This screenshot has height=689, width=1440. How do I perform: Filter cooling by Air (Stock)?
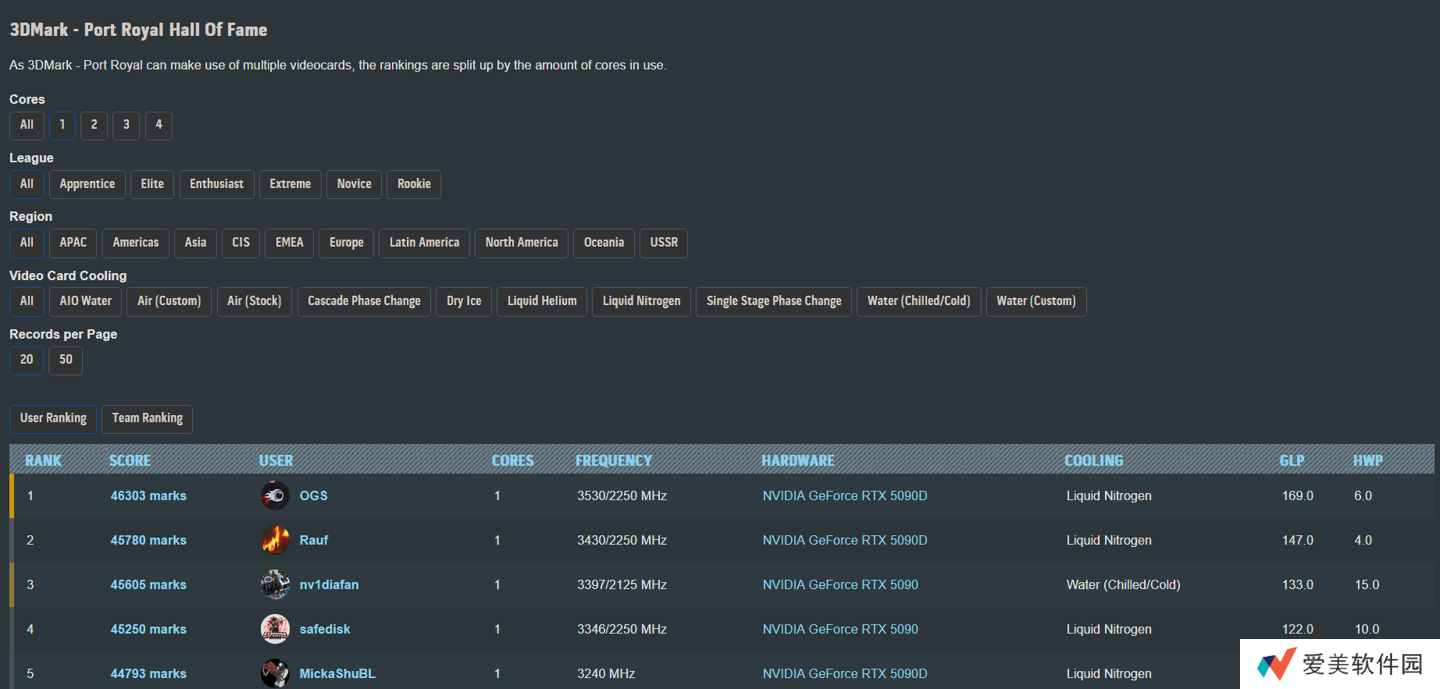click(254, 301)
